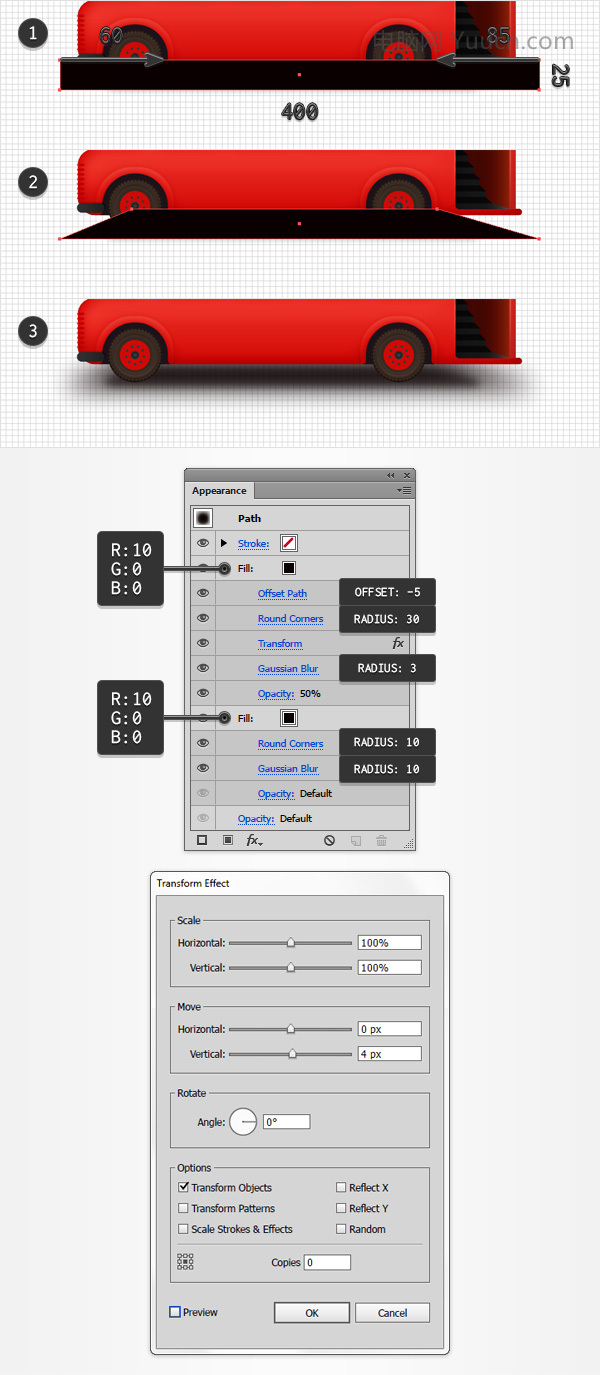Open the Add New Effect fx menu
This screenshot has height=1375, width=600.
point(254,841)
